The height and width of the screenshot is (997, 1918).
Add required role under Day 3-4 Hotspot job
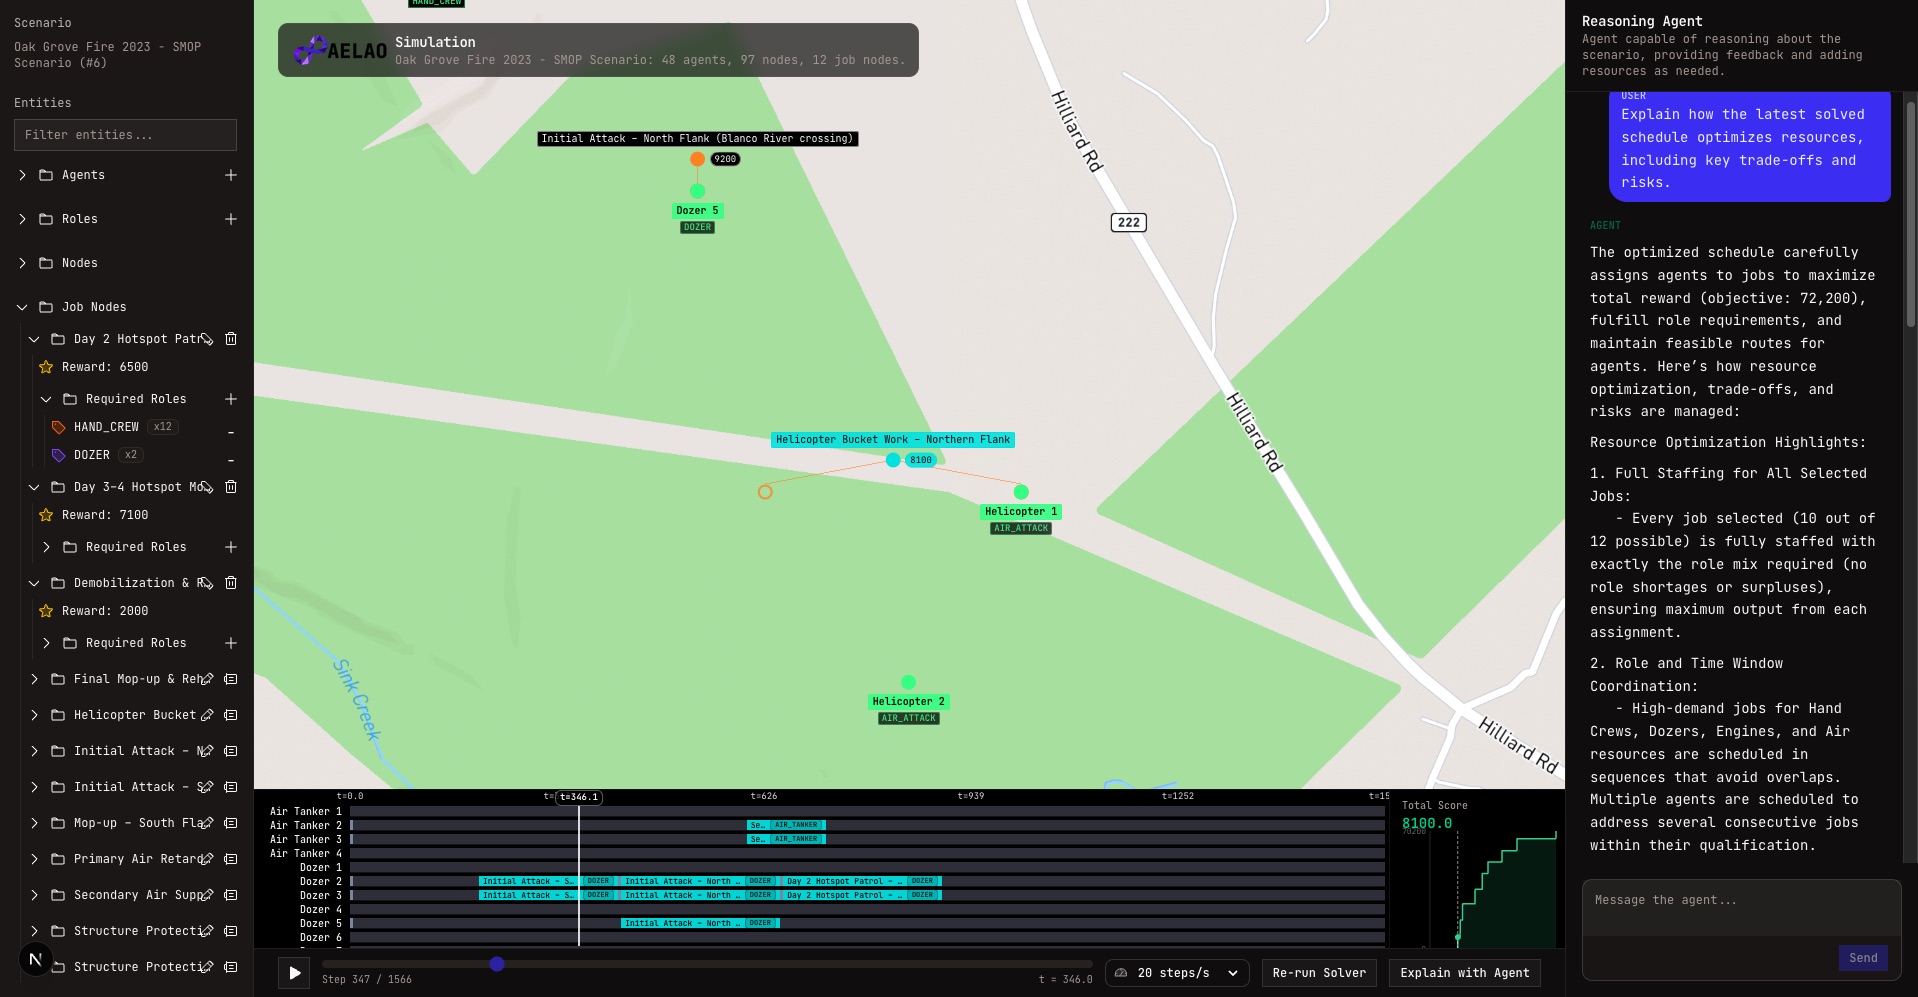click(x=231, y=547)
